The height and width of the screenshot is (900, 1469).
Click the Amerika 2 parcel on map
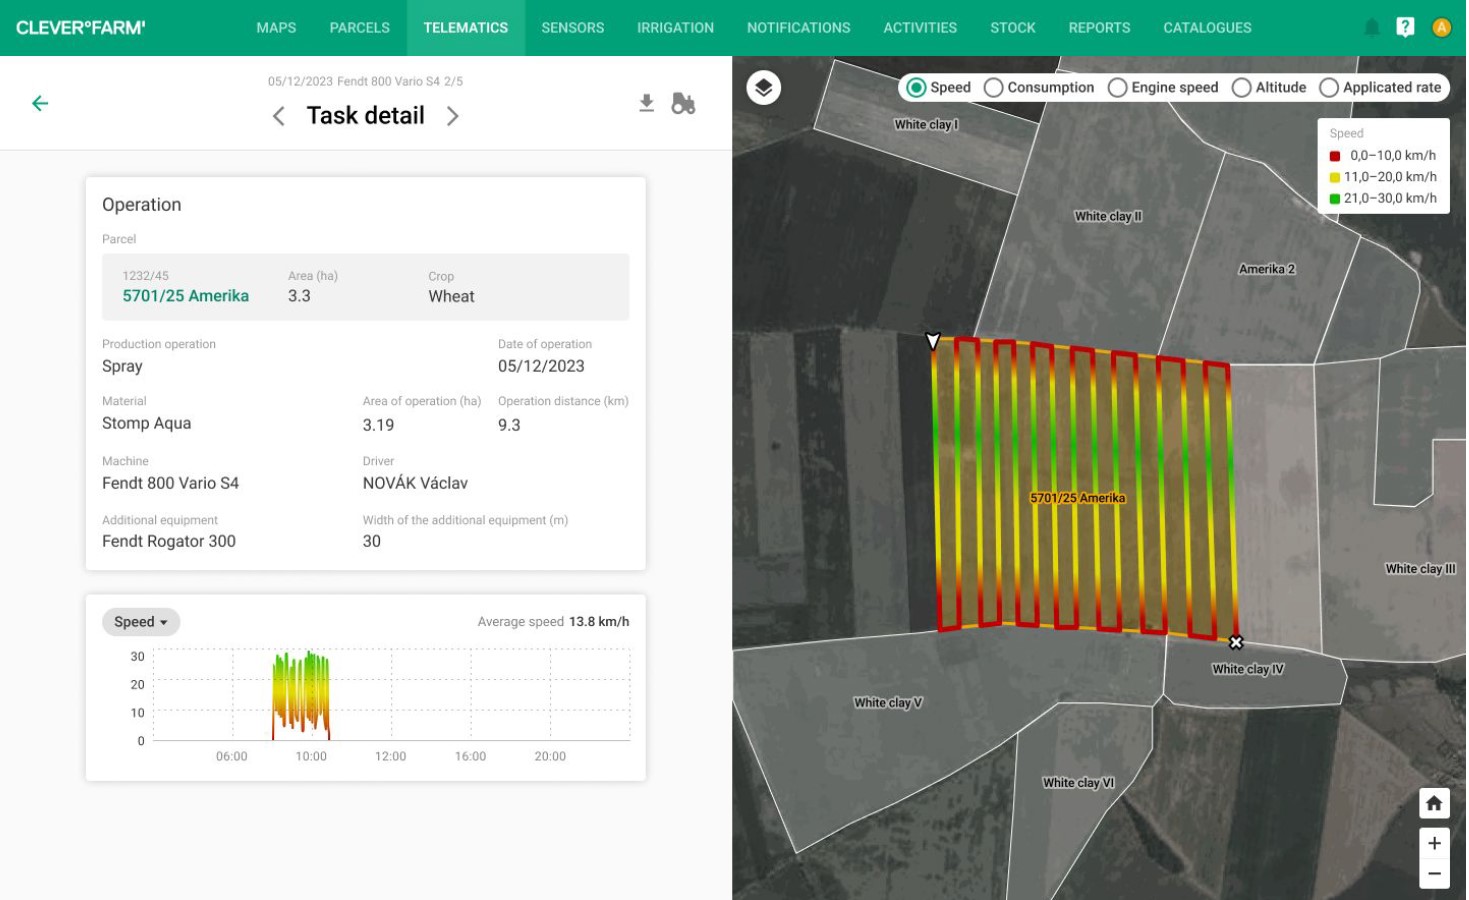(1267, 269)
